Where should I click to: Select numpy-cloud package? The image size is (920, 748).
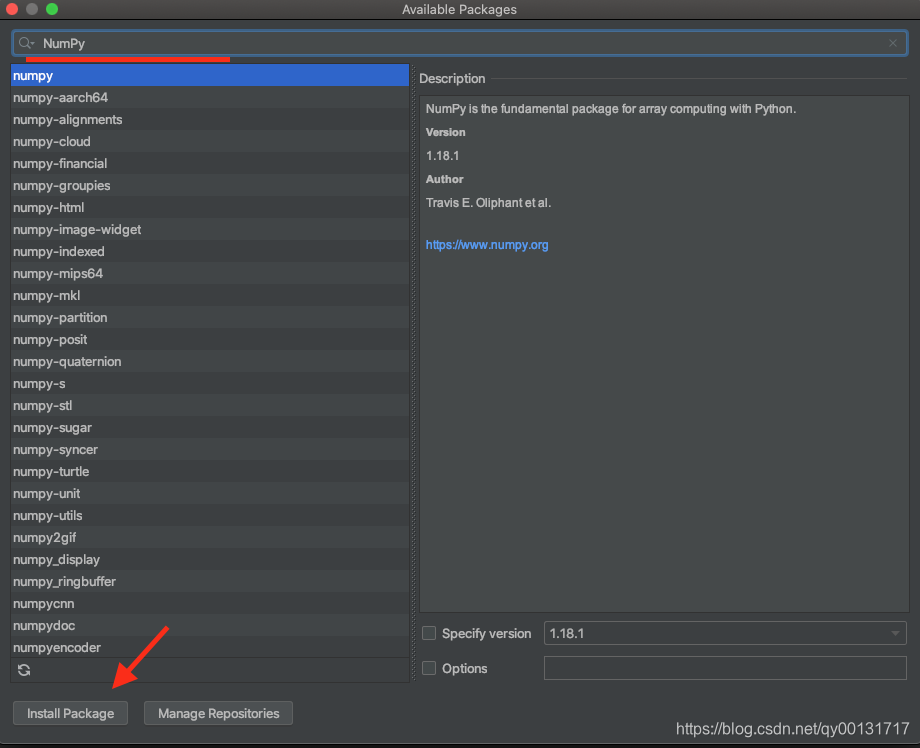[209, 141]
